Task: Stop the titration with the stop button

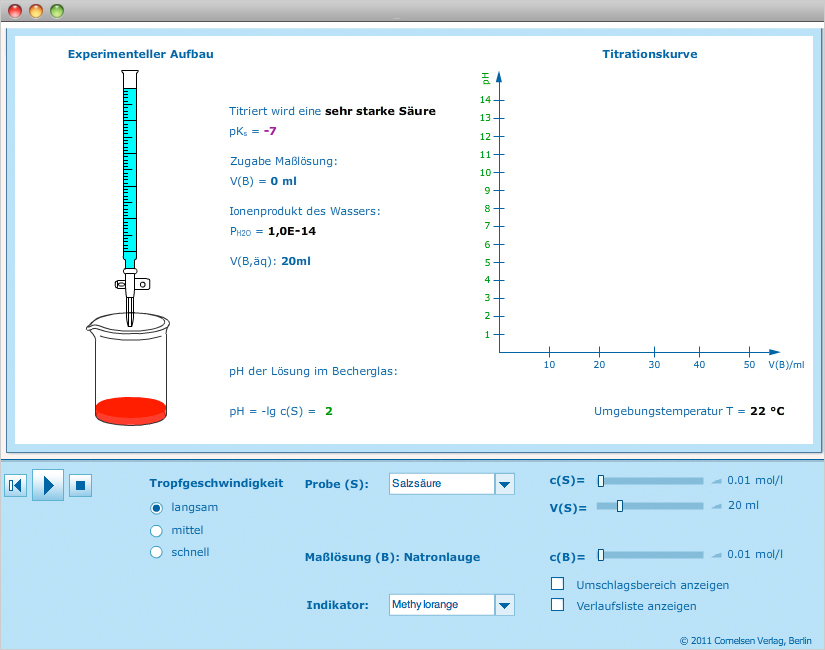Action: pyautogui.click(x=80, y=486)
